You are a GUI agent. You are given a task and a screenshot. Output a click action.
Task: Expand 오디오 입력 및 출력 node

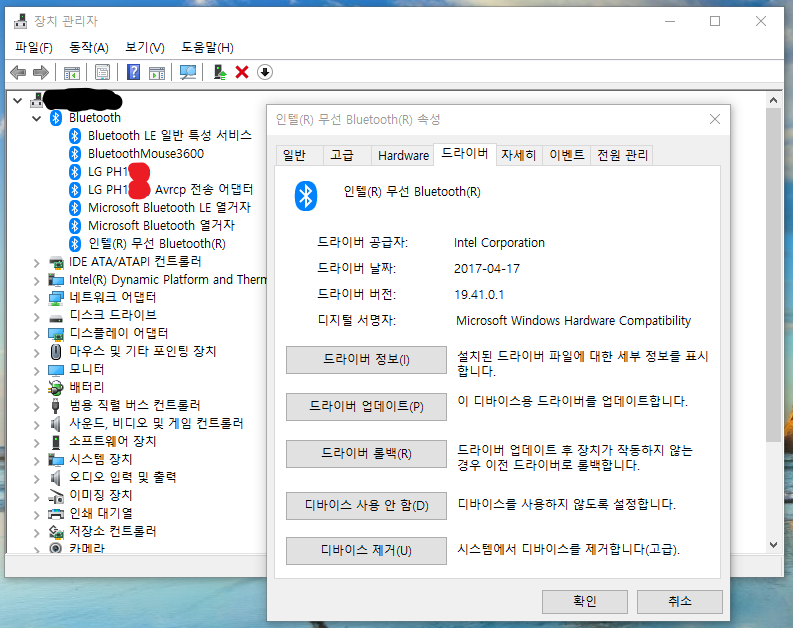click(x=36, y=478)
